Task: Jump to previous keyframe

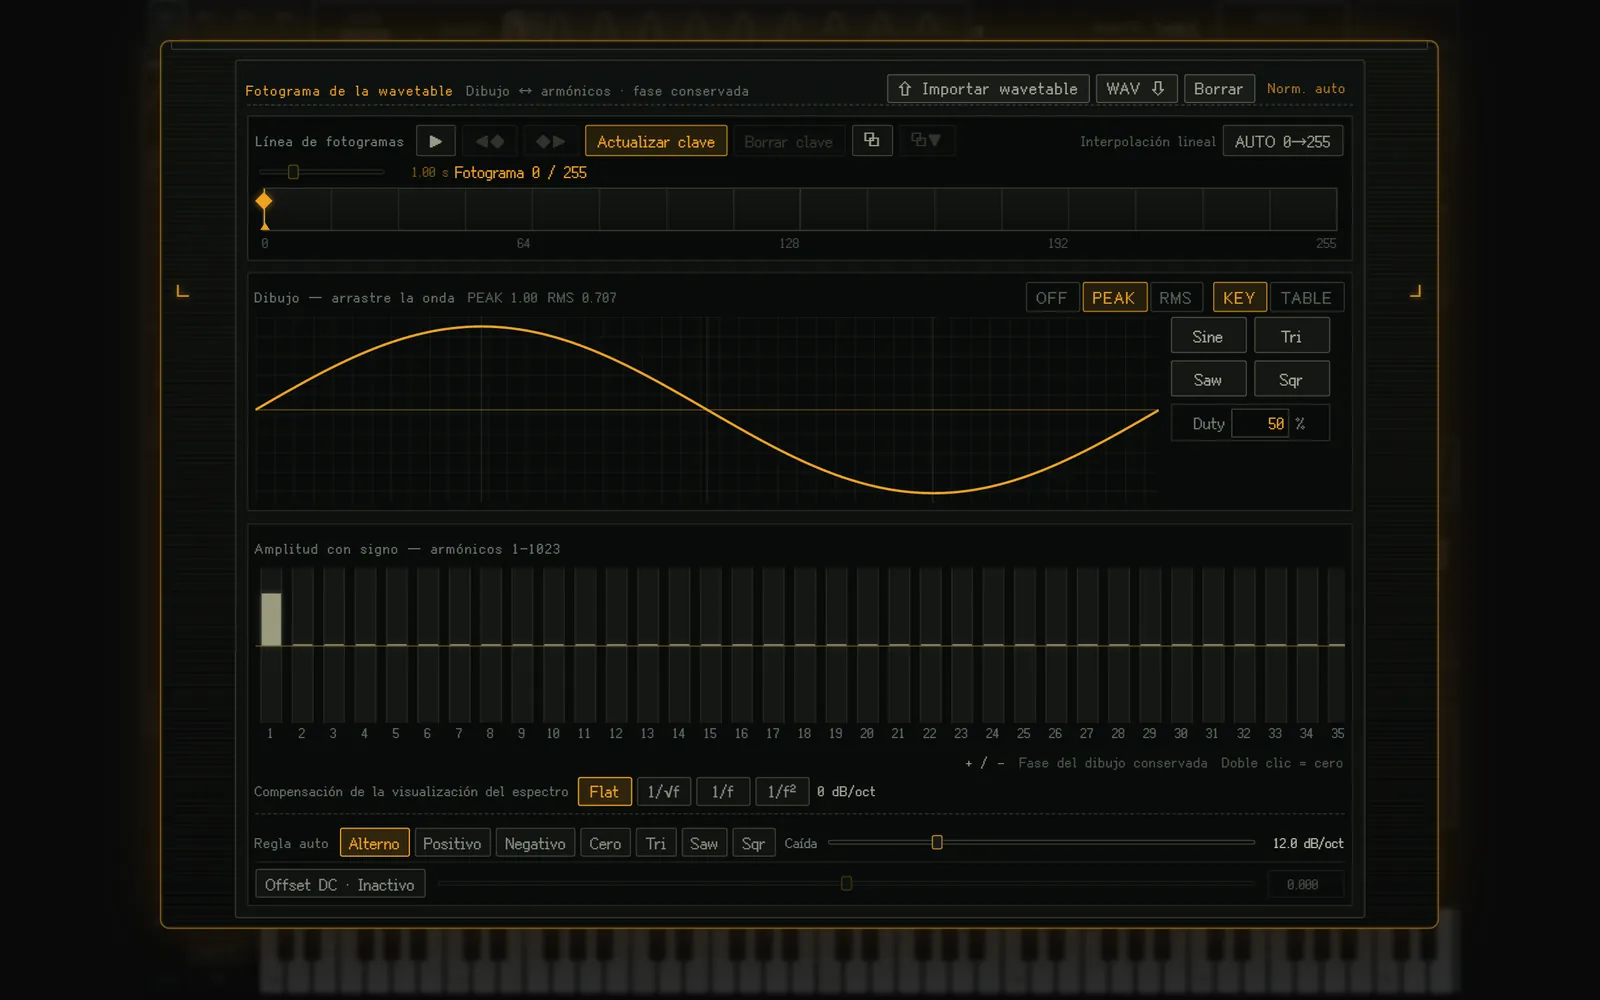Action: pos(489,141)
